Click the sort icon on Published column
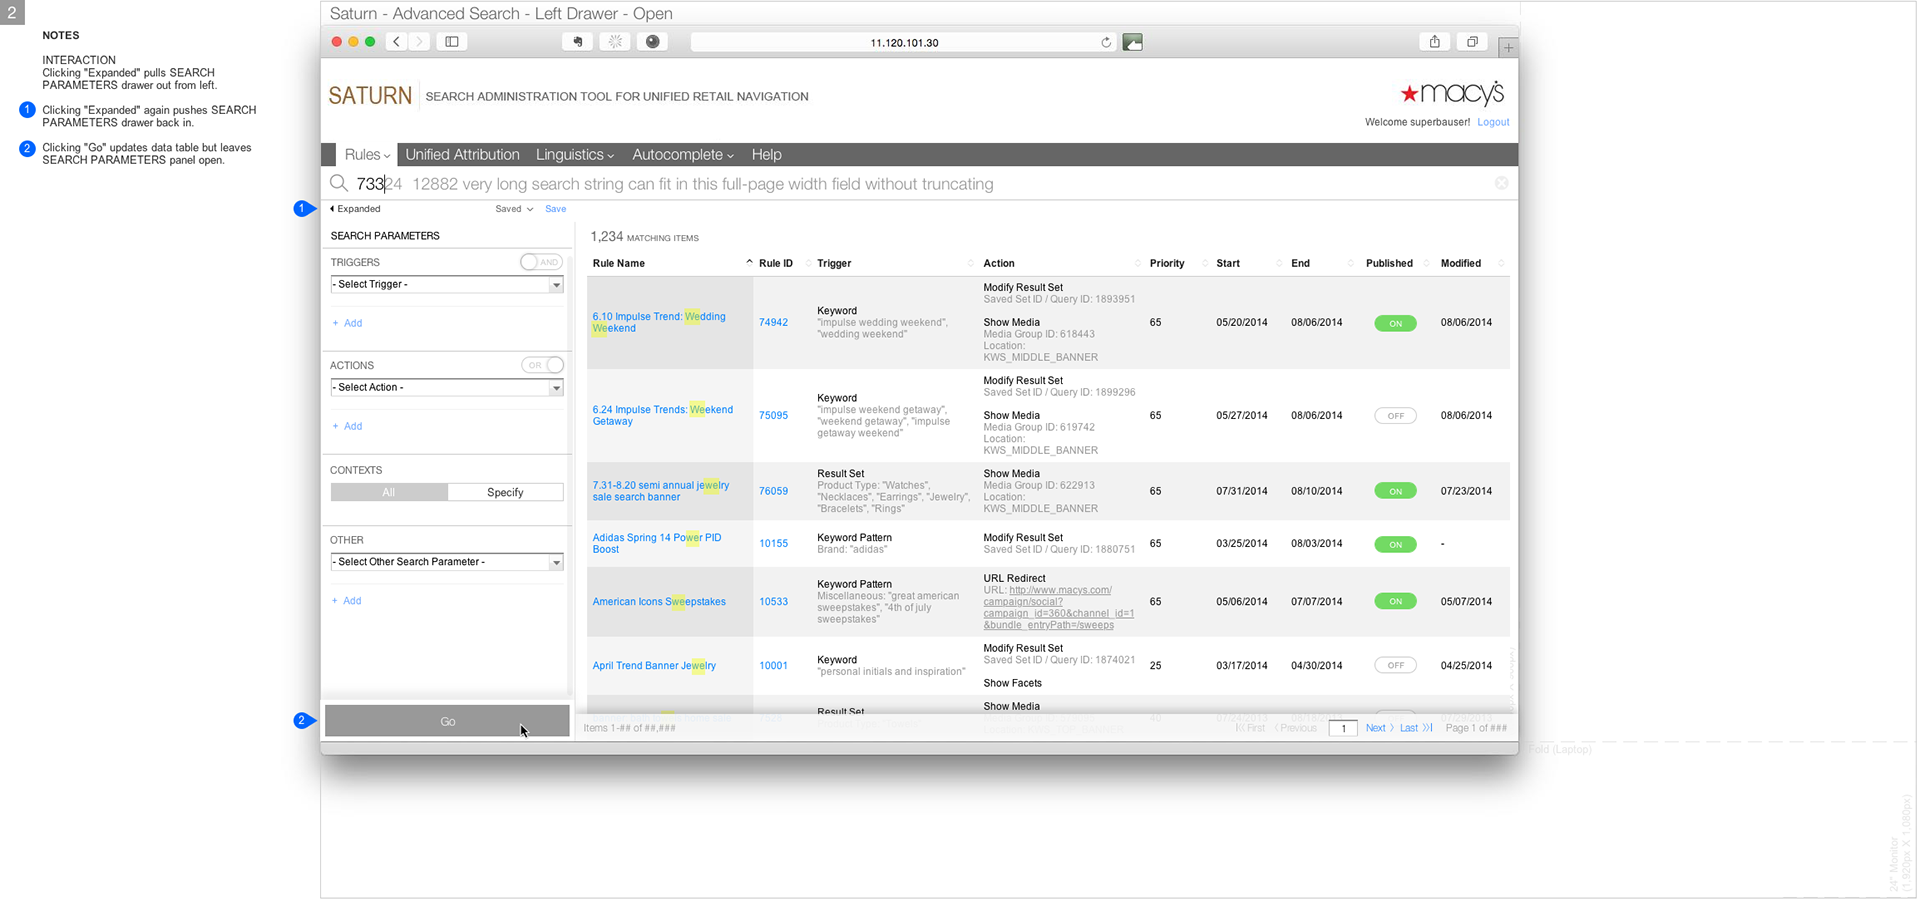 (1427, 263)
